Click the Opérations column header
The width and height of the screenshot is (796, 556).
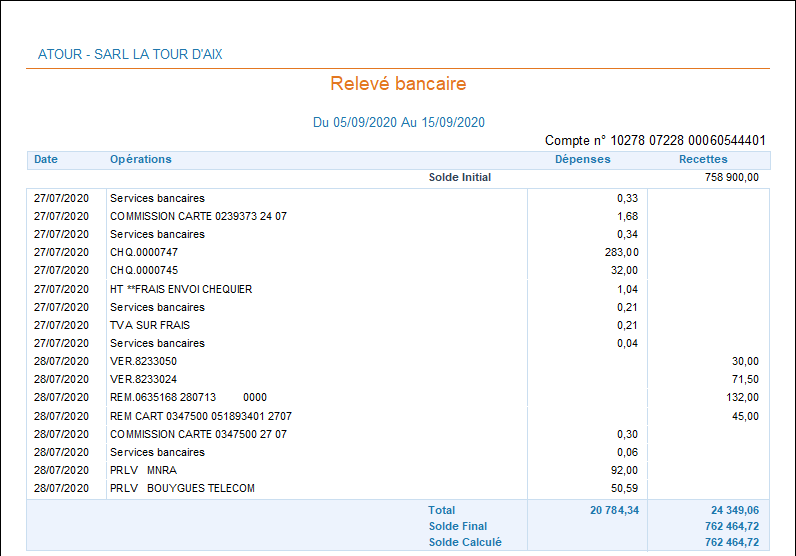[141, 159]
